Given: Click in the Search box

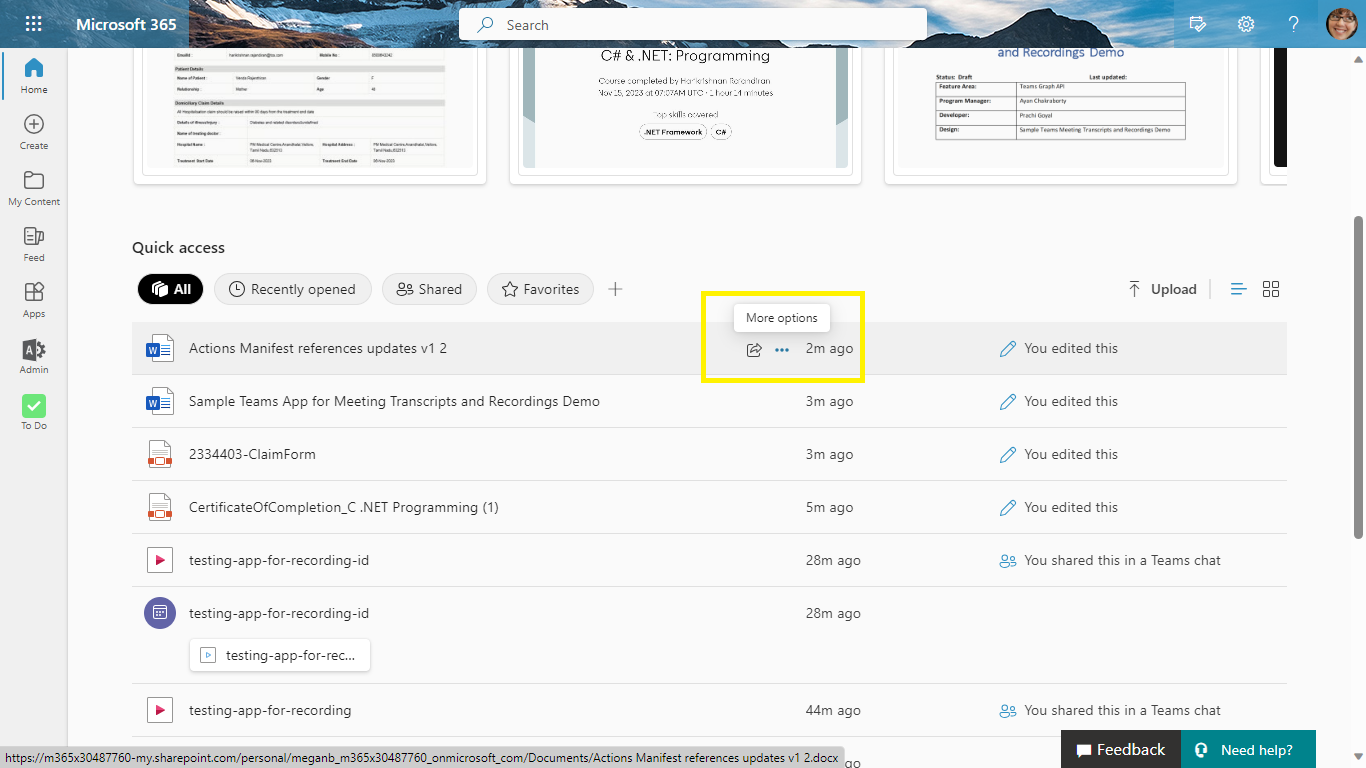Looking at the screenshot, I should [x=692, y=25].
